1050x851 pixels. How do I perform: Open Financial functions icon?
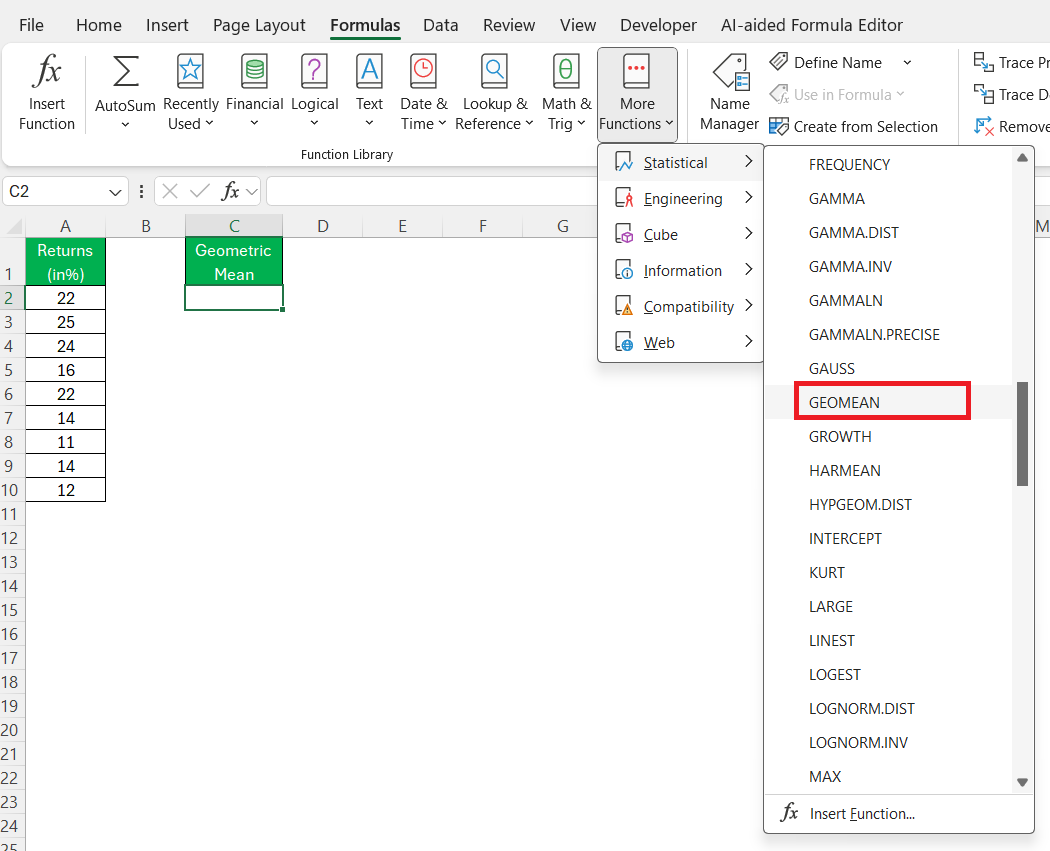tap(254, 71)
